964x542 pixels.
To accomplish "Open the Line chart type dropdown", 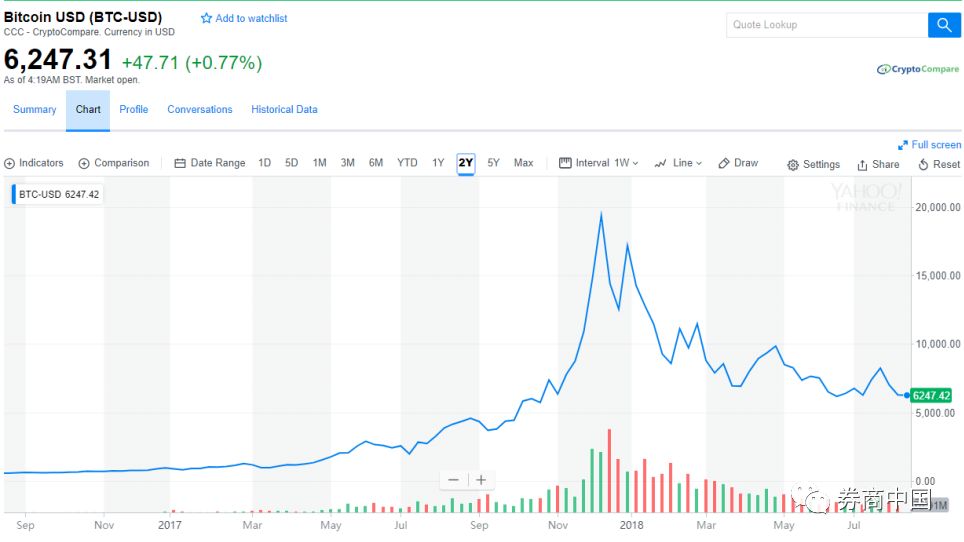I will pyautogui.click(x=678, y=163).
